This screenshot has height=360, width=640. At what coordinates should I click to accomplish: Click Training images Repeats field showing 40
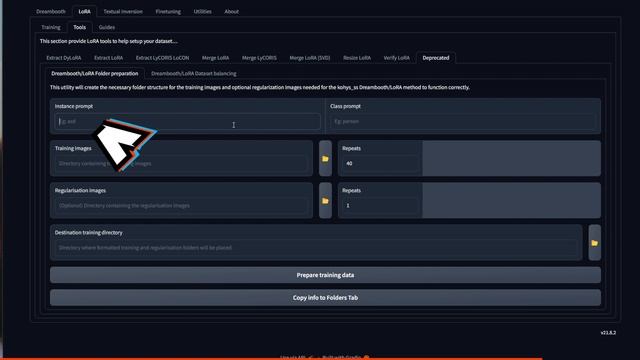[380, 163]
